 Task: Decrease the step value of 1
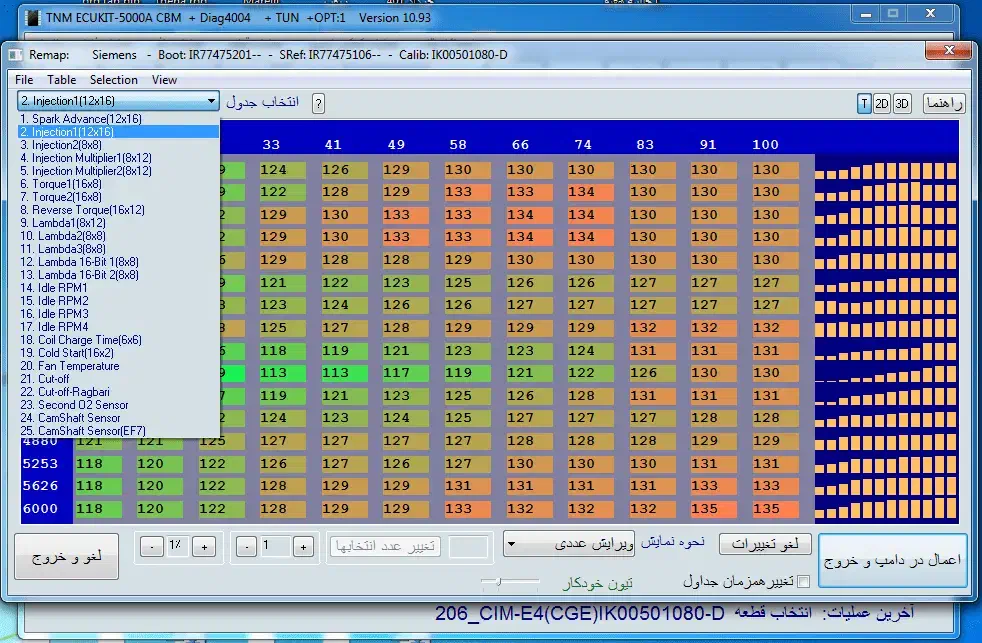point(247,547)
